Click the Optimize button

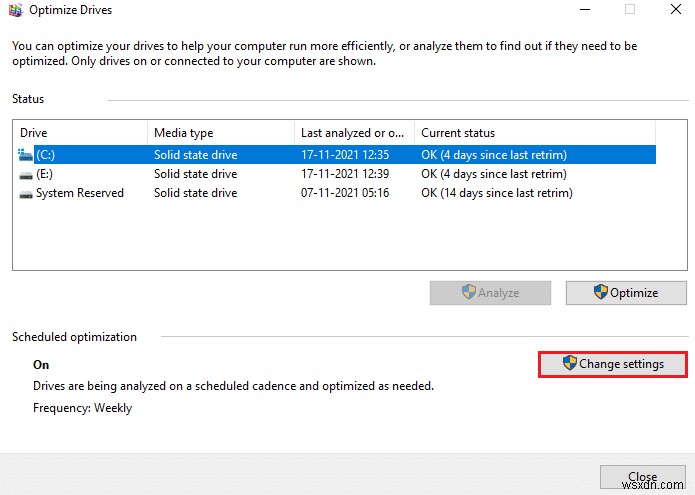pyautogui.click(x=626, y=293)
